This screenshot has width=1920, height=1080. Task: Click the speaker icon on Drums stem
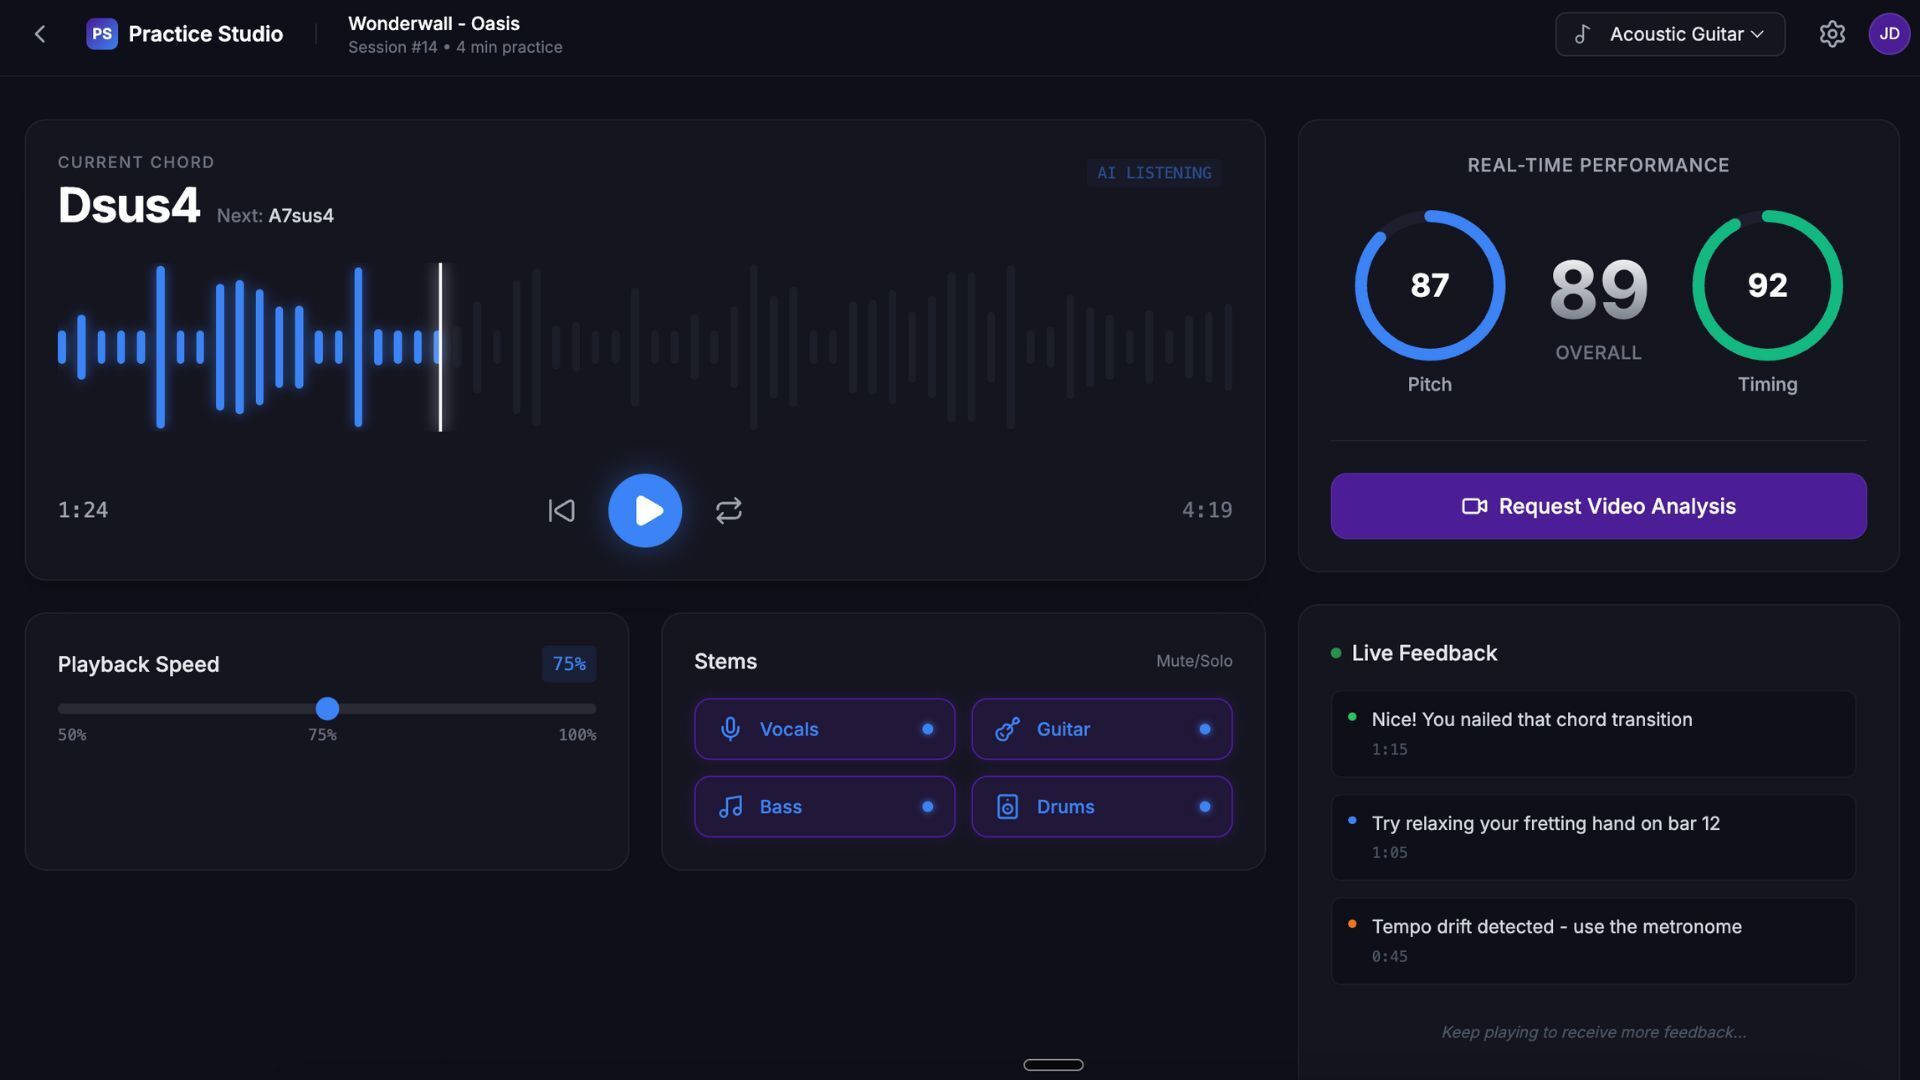[x=1008, y=807]
